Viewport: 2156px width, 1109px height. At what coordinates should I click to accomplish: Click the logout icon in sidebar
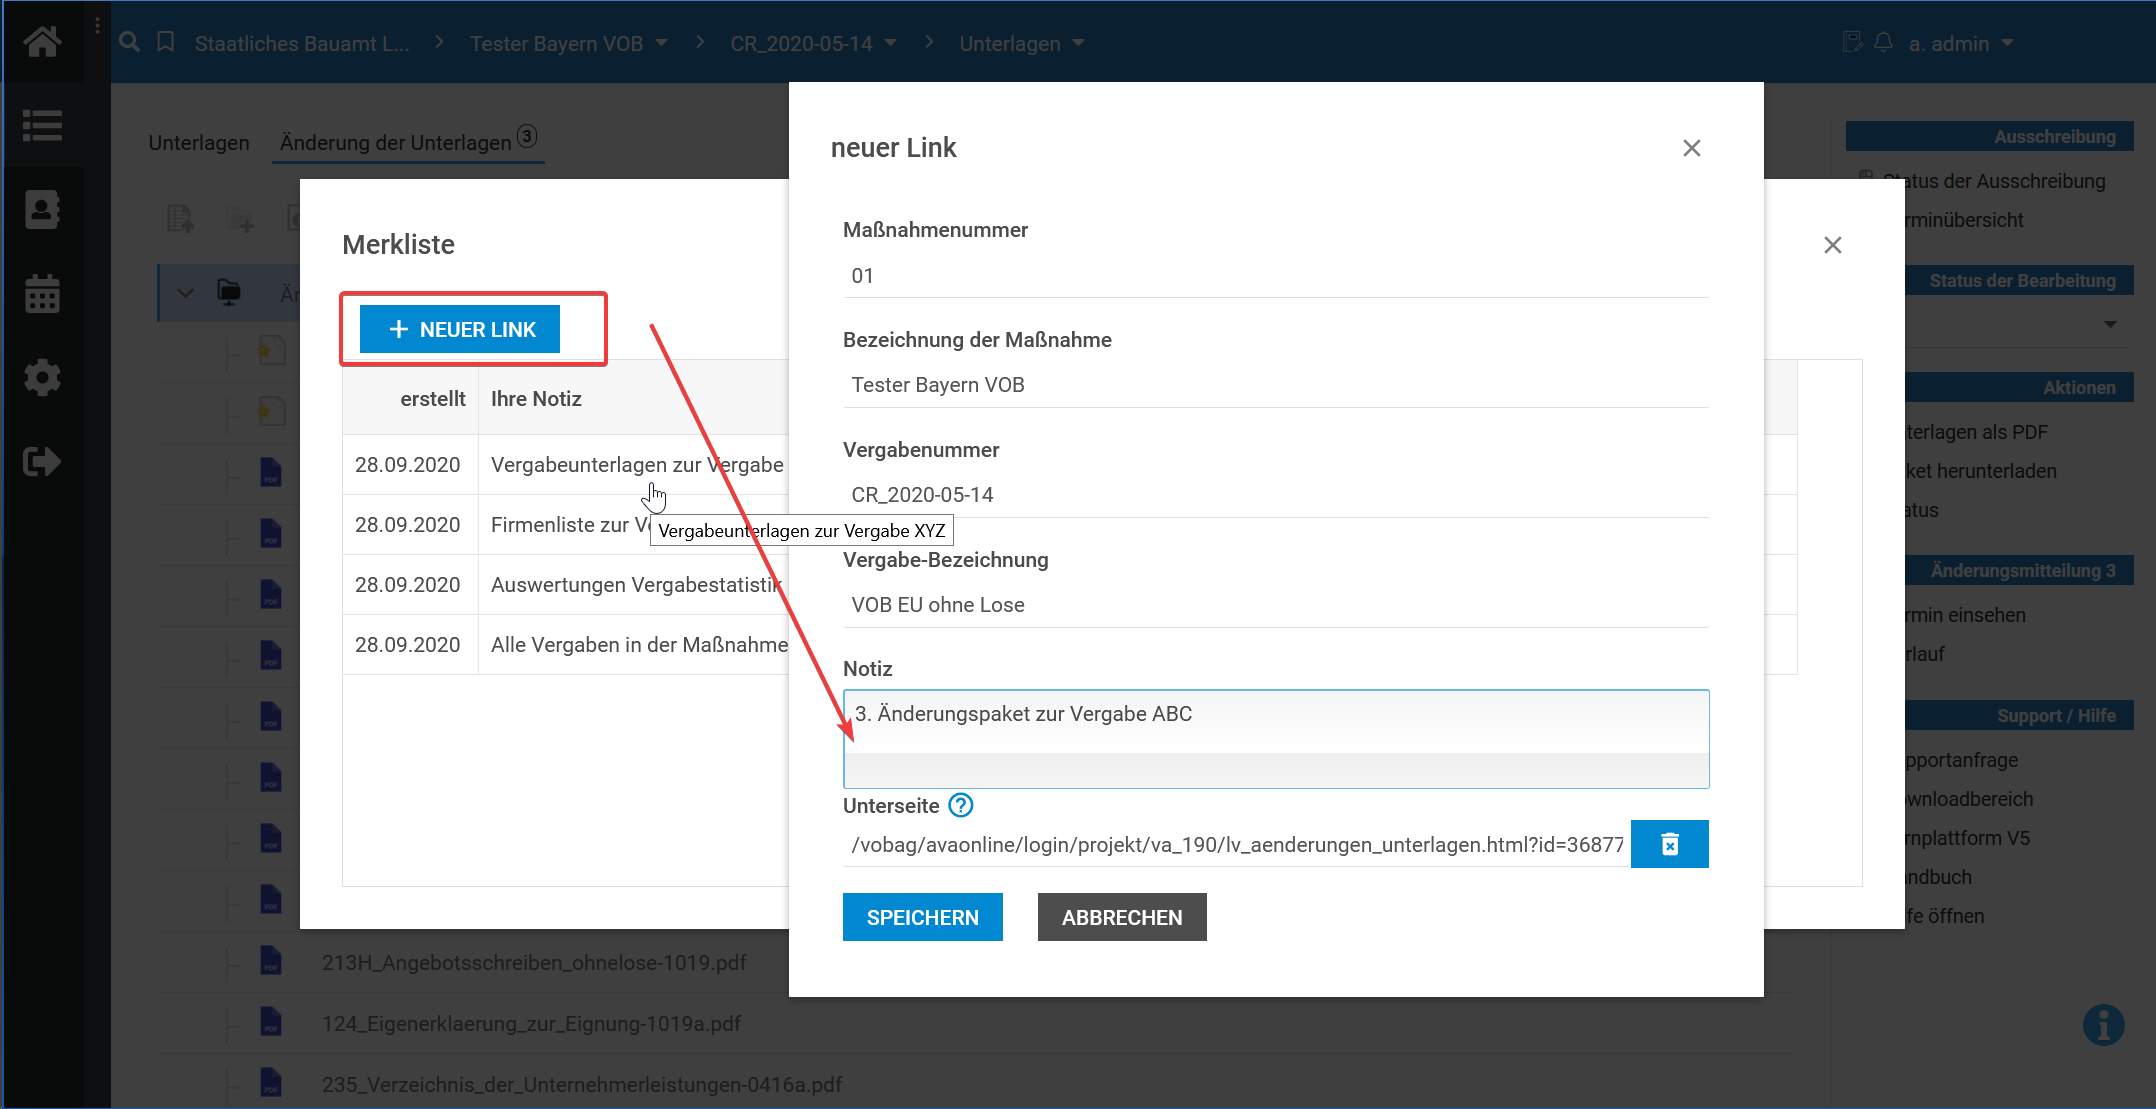[42, 461]
